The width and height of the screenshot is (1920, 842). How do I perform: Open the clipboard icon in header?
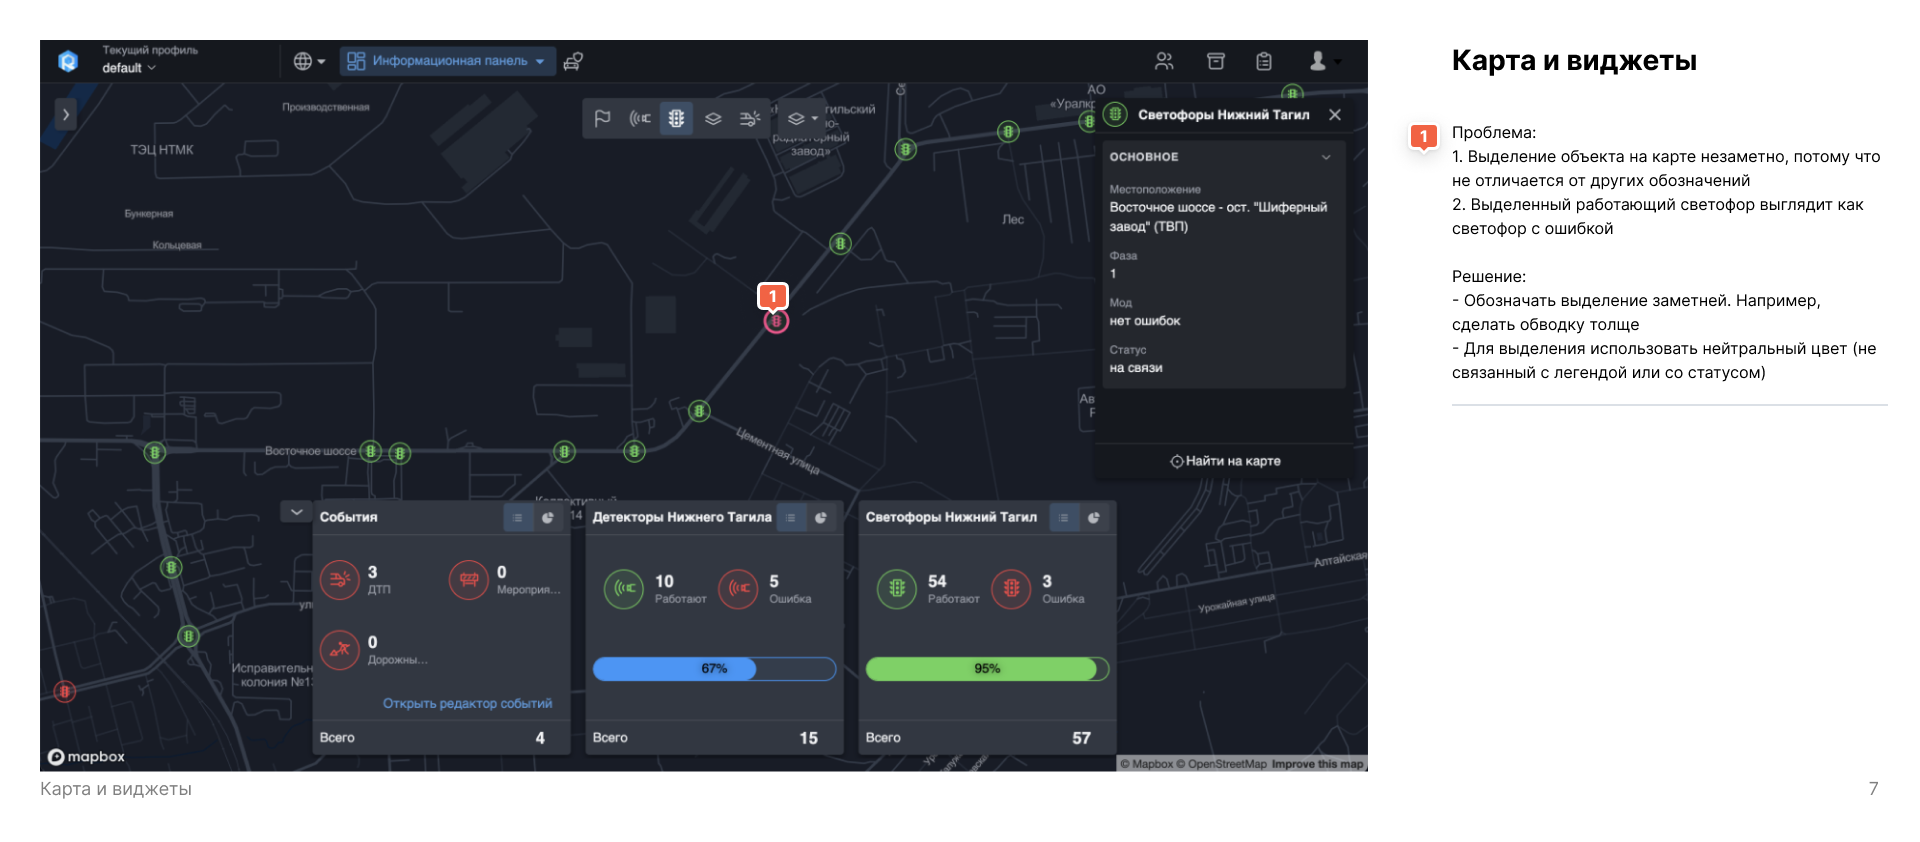(1264, 61)
